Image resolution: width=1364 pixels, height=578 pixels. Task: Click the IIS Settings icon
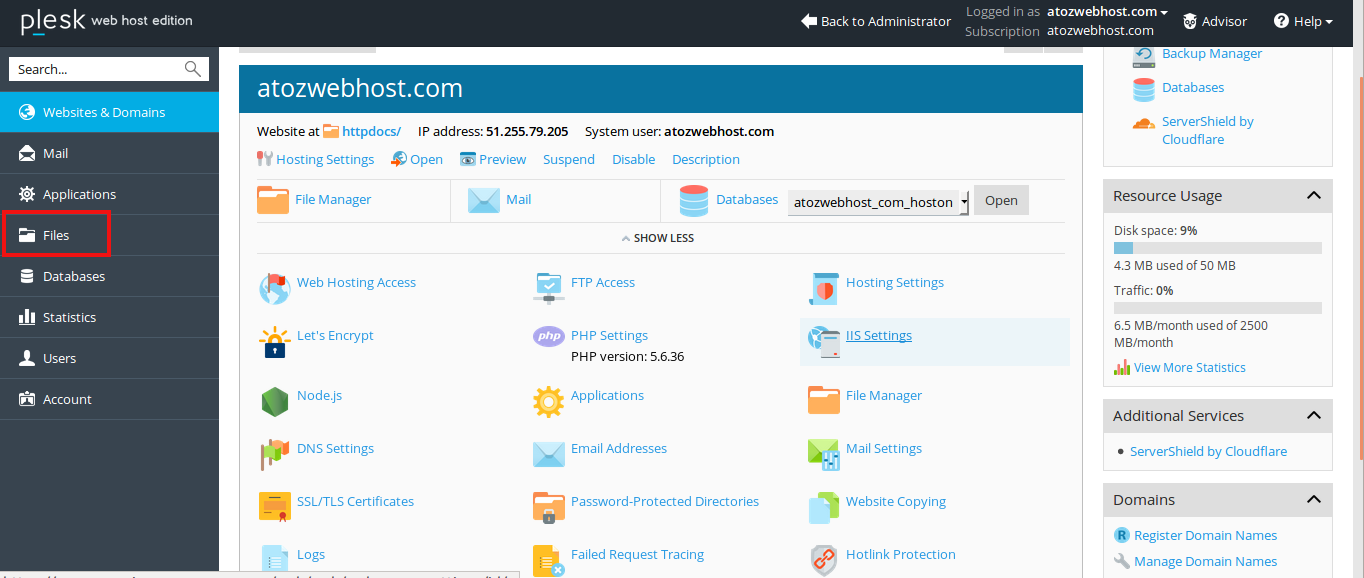pos(823,342)
